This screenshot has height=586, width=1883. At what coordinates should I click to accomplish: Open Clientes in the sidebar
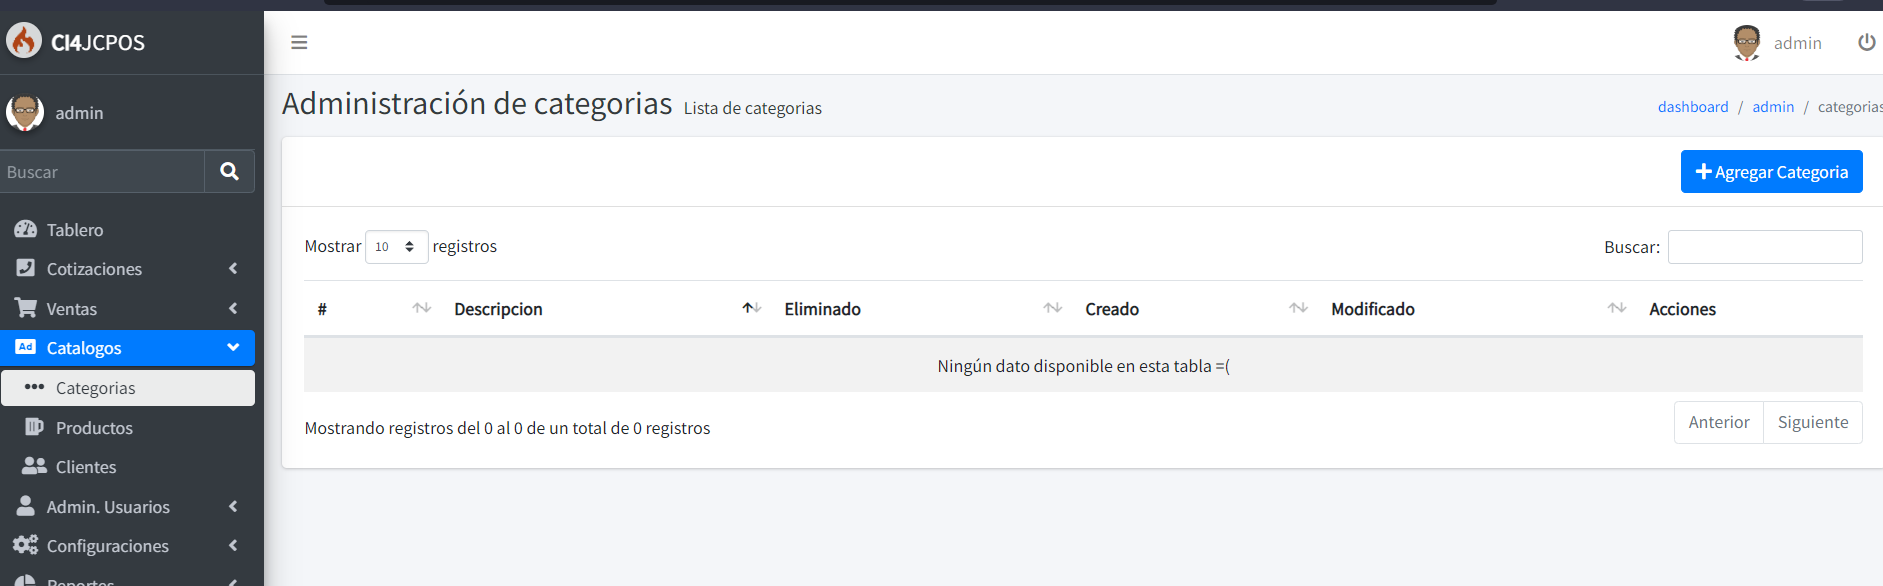coord(86,467)
